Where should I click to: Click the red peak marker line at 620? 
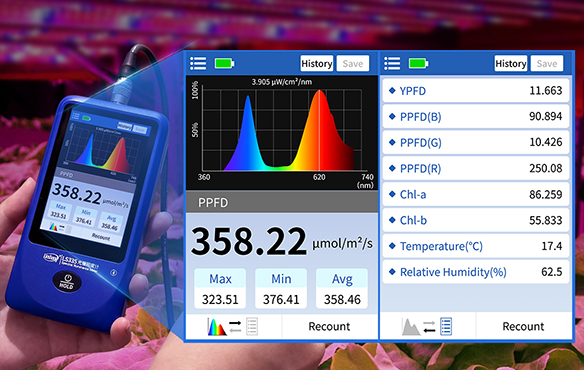tap(319, 130)
